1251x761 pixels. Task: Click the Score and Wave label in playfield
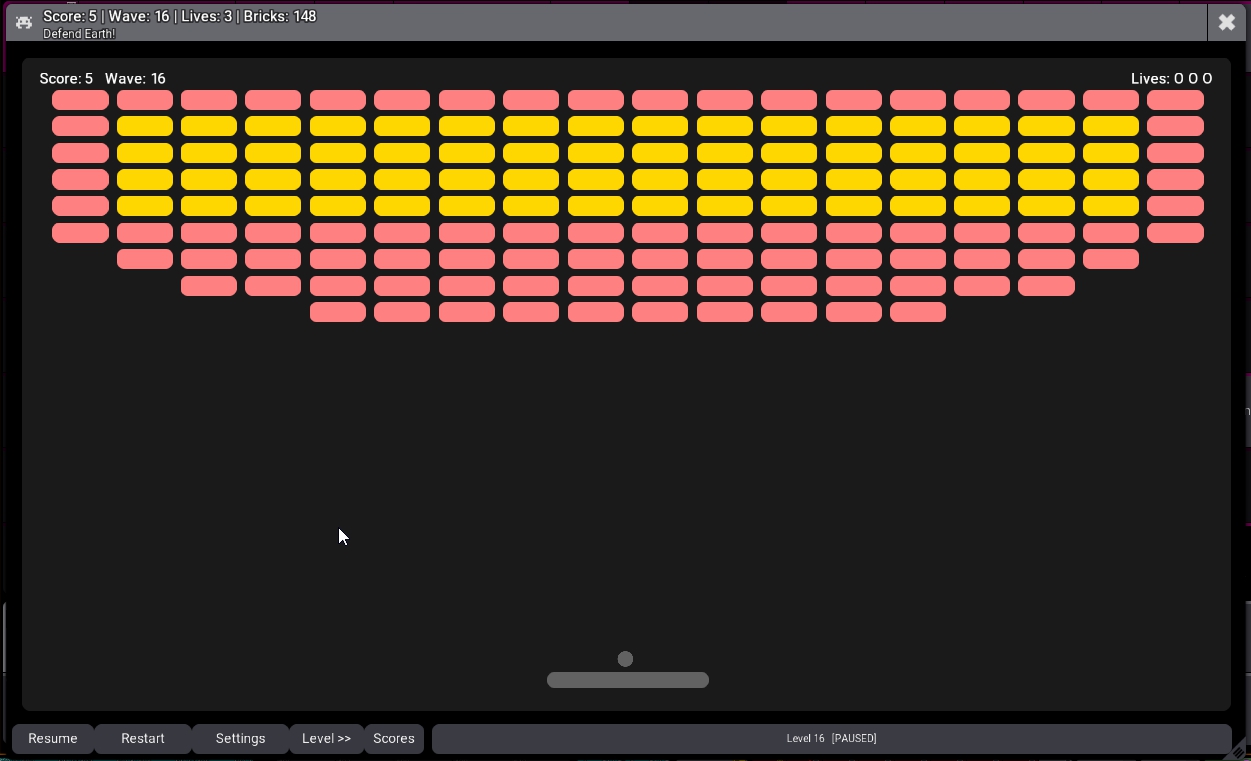pos(102,78)
